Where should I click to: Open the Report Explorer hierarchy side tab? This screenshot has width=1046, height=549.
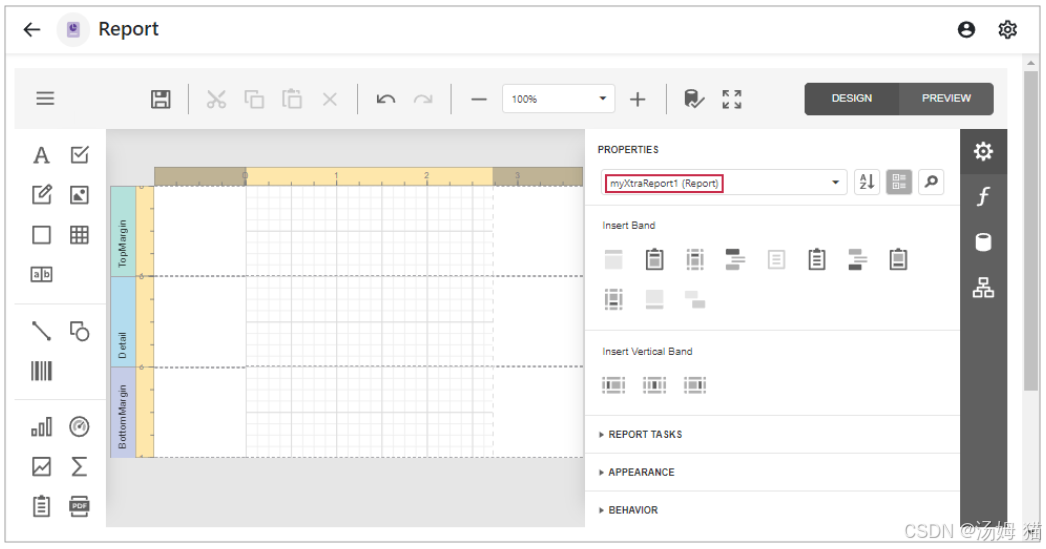(x=983, y=288)
